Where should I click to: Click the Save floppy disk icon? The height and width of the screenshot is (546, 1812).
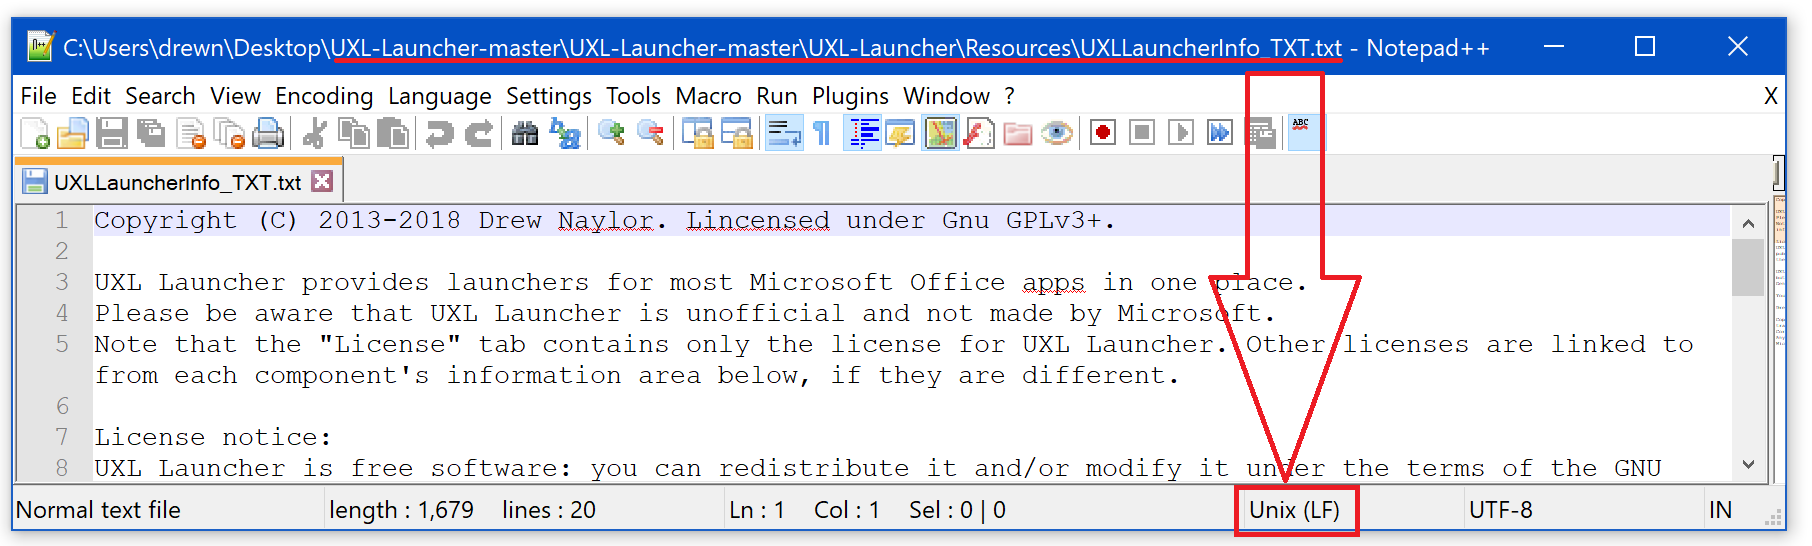coord(111,133)
